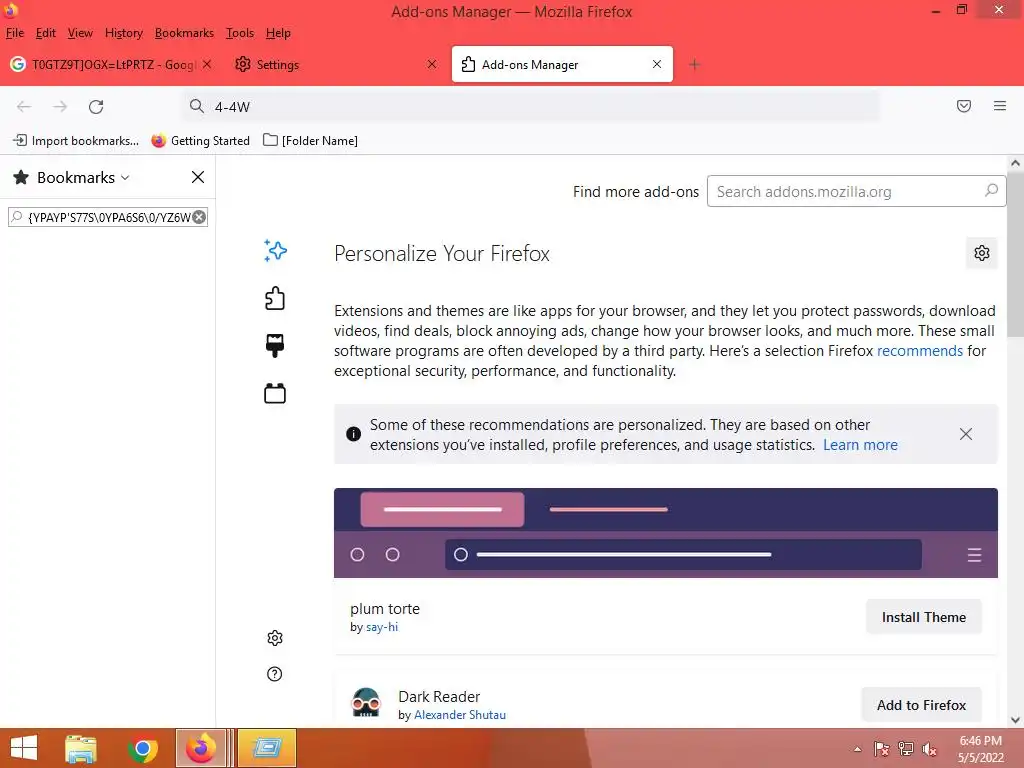1024x768 pixels.
Task: Launch Google Chrome from taskbar
Action: pos(143,748)
